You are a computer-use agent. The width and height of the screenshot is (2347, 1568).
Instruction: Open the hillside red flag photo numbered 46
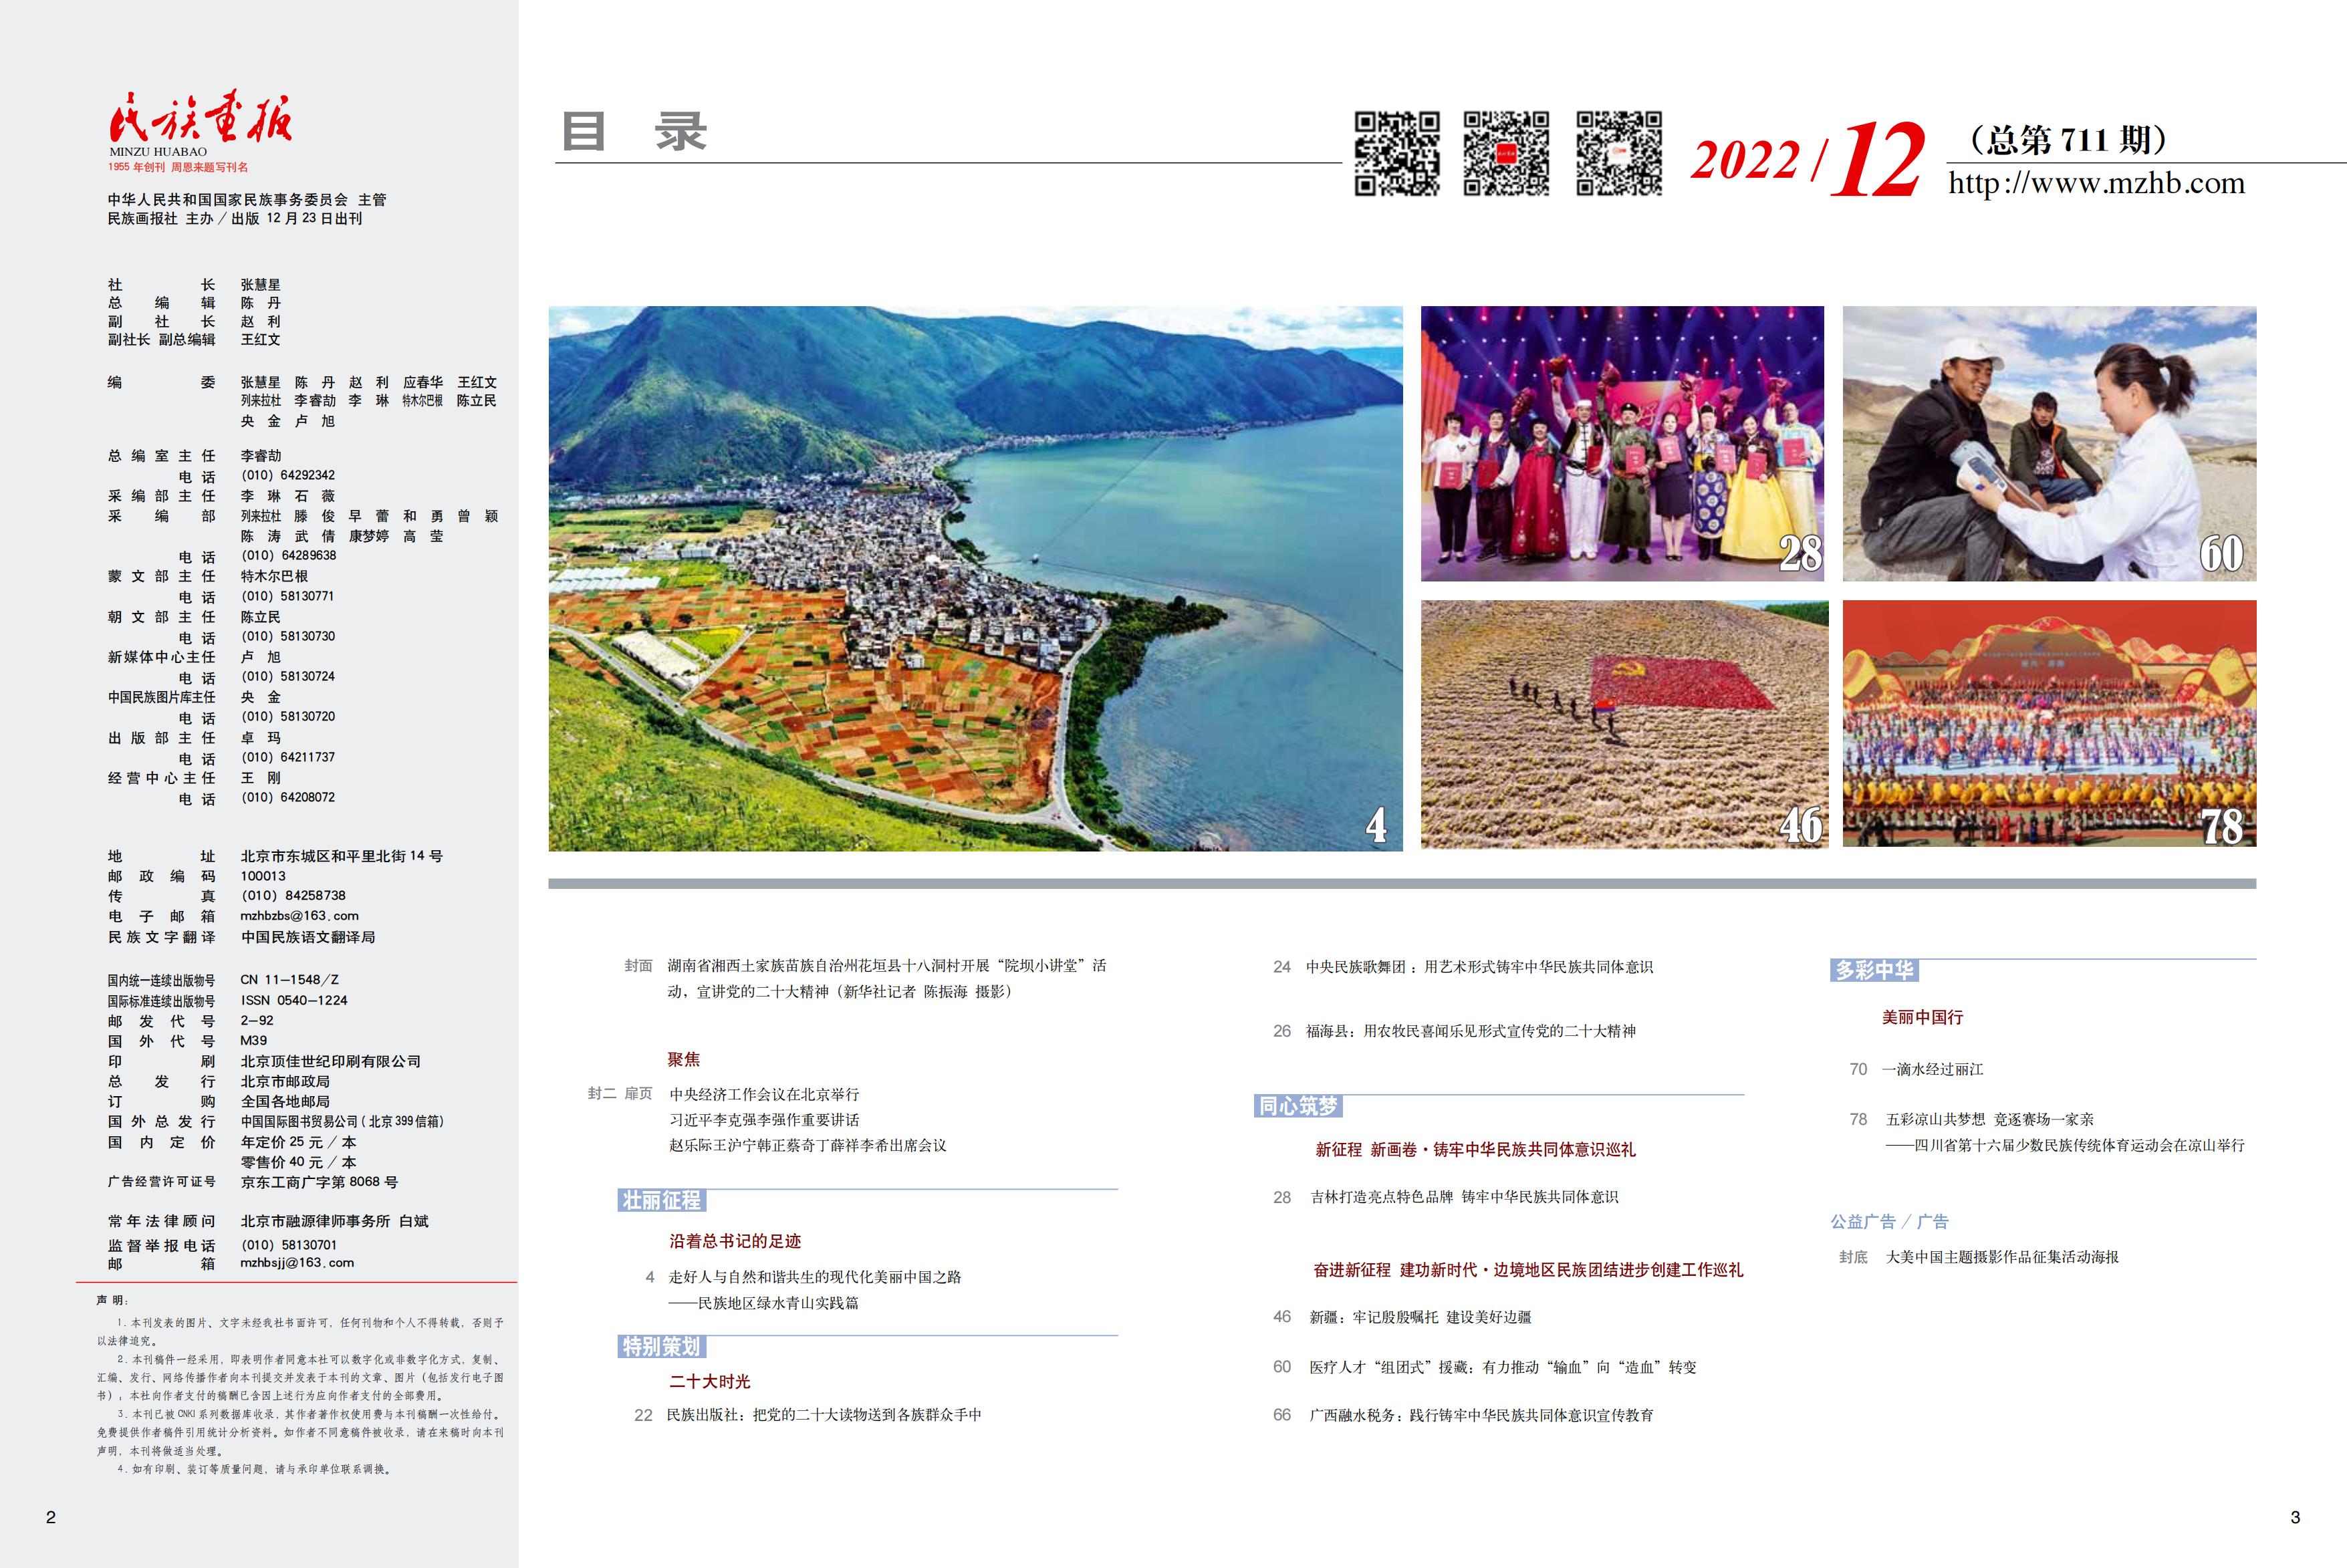tap(1624, 724)
